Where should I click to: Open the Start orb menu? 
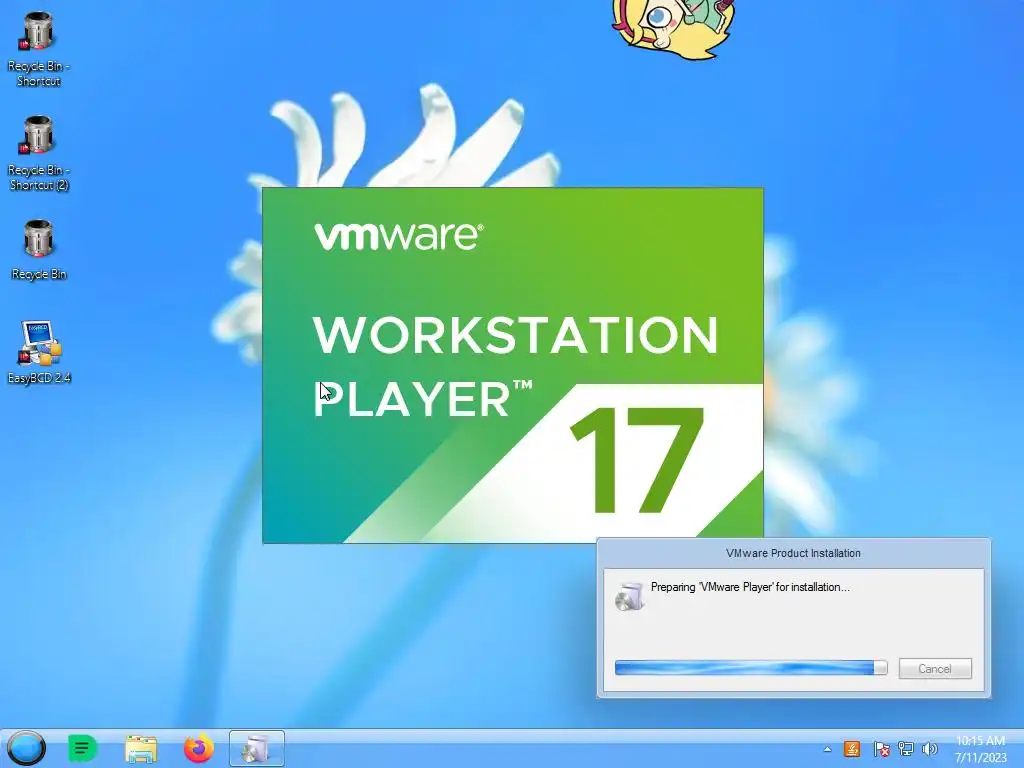coord(26,748)
